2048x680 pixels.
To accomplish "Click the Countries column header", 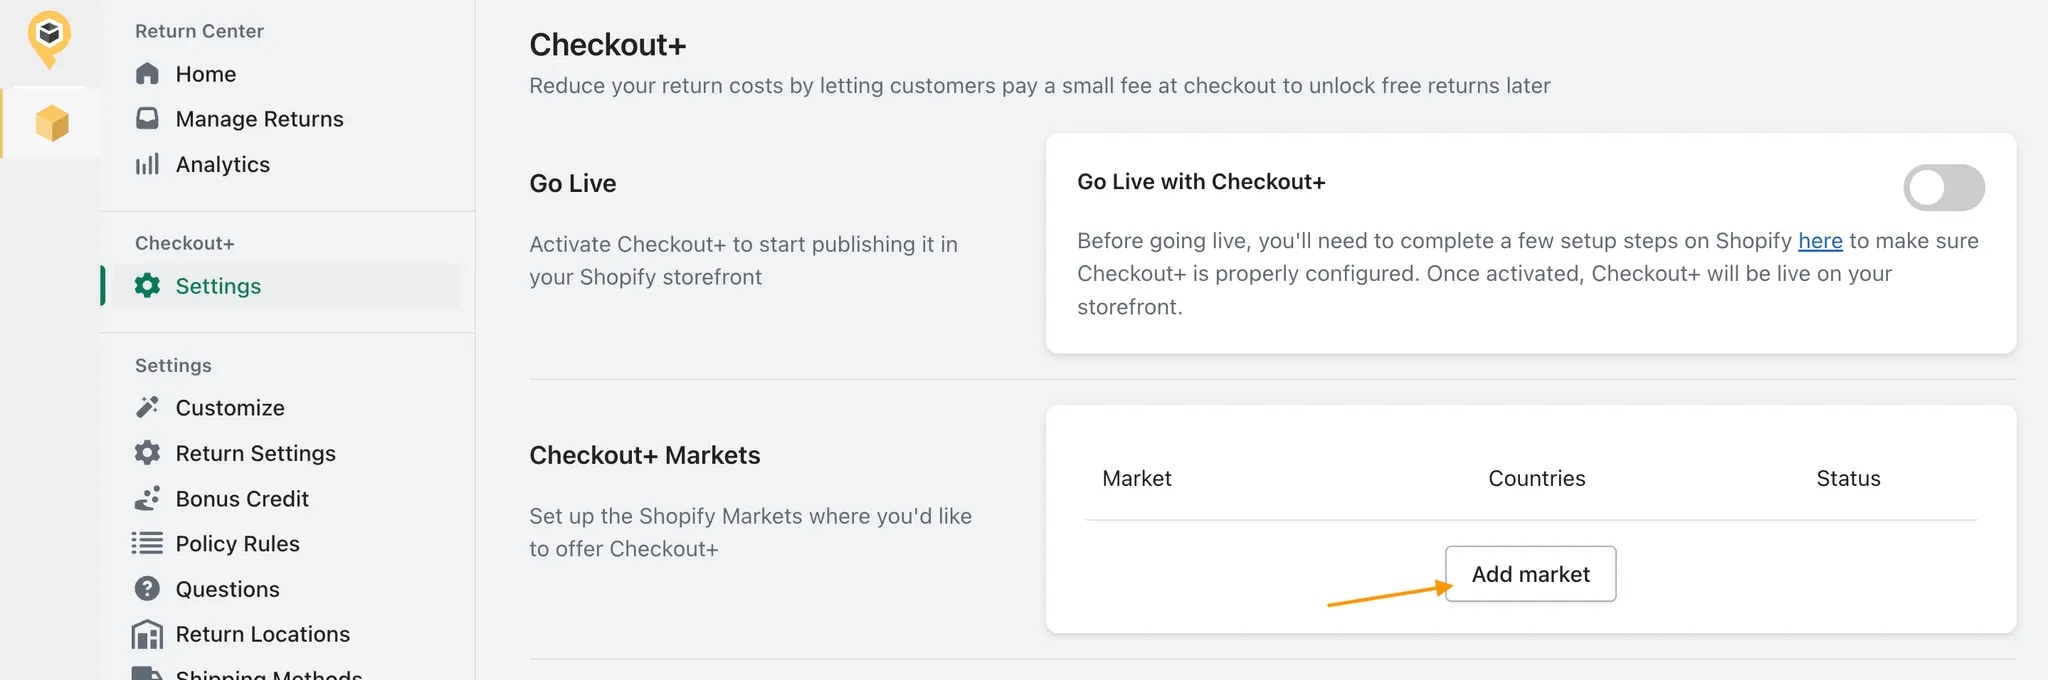I will (1536, 478).
